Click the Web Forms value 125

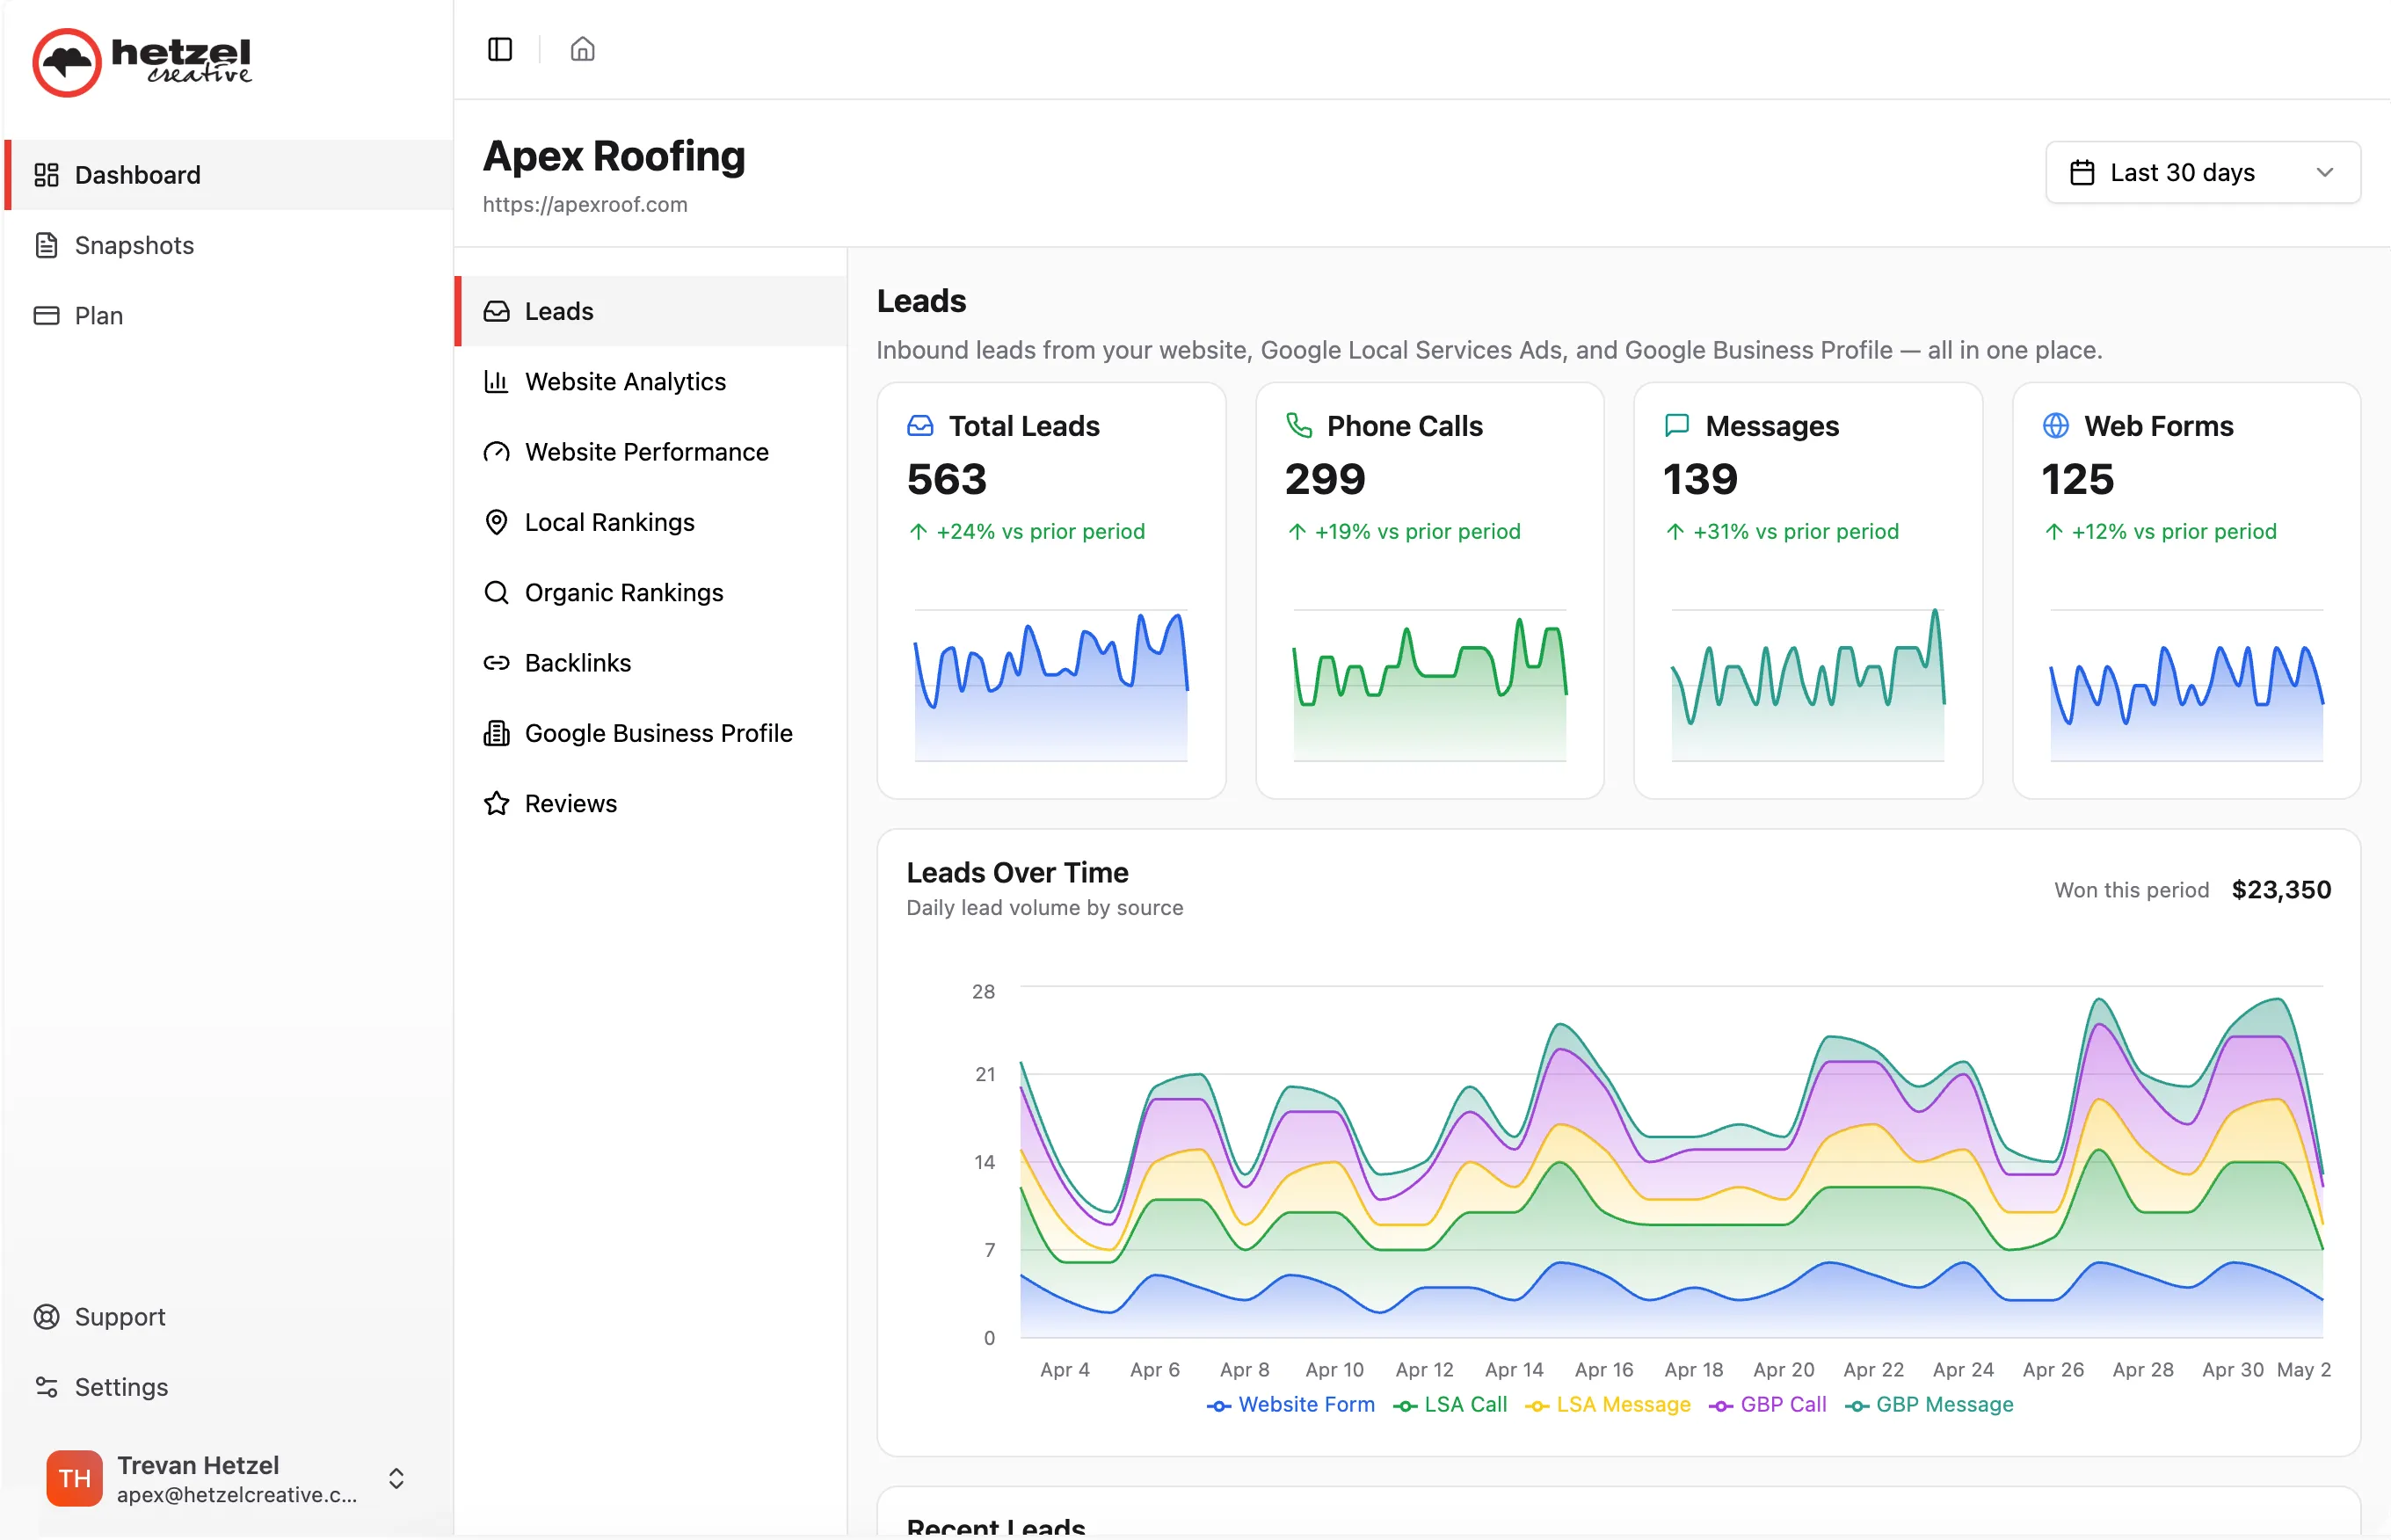click(2077, 479)
